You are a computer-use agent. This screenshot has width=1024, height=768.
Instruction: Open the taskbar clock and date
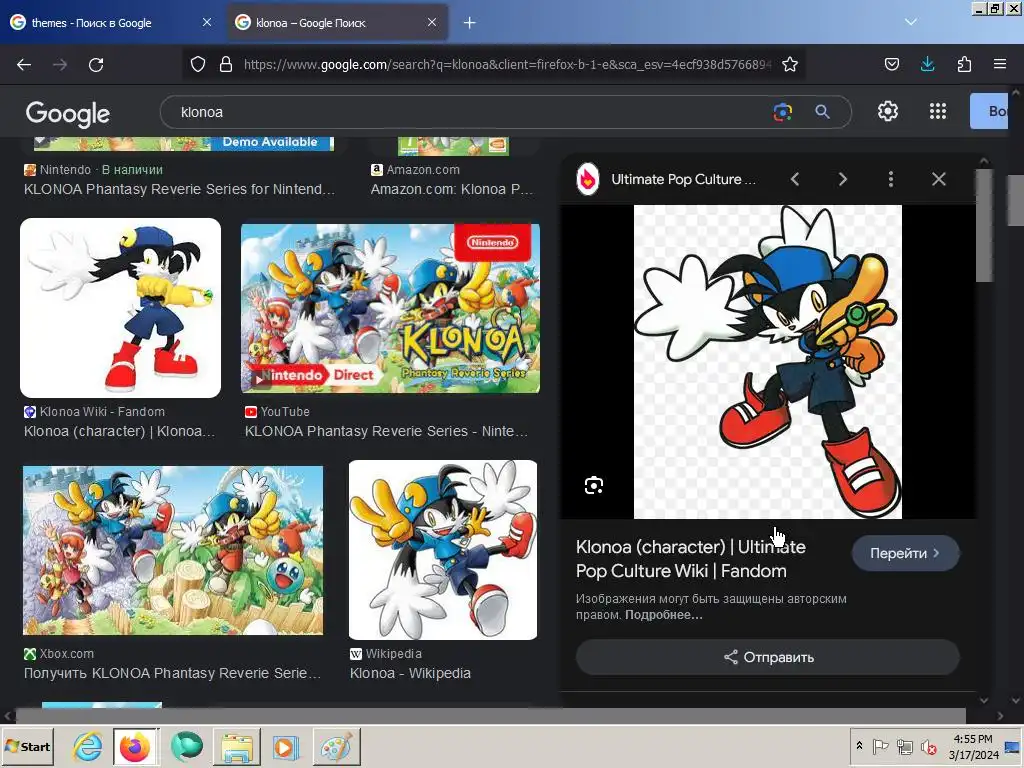(973, 746)
